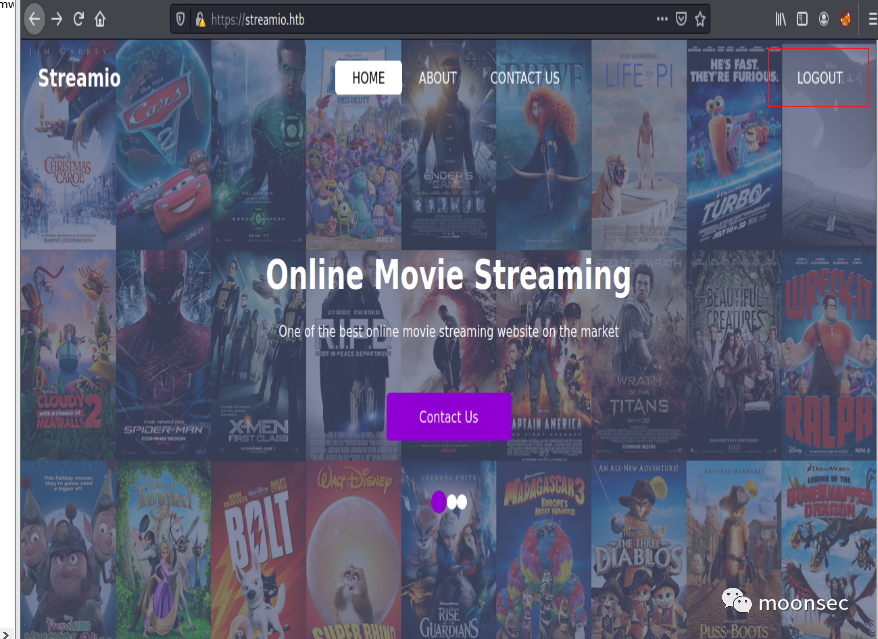Viewport: 878px width, 639px height.
Task: Click the Christmas Carol poster
Action: 68,144
